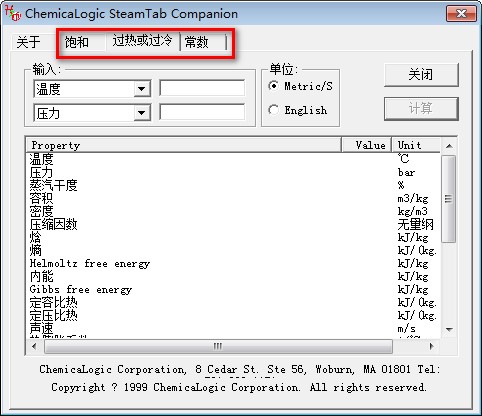The image size is (482, 416).
Task: Click the 计算 button
Action: pos(421,109)
